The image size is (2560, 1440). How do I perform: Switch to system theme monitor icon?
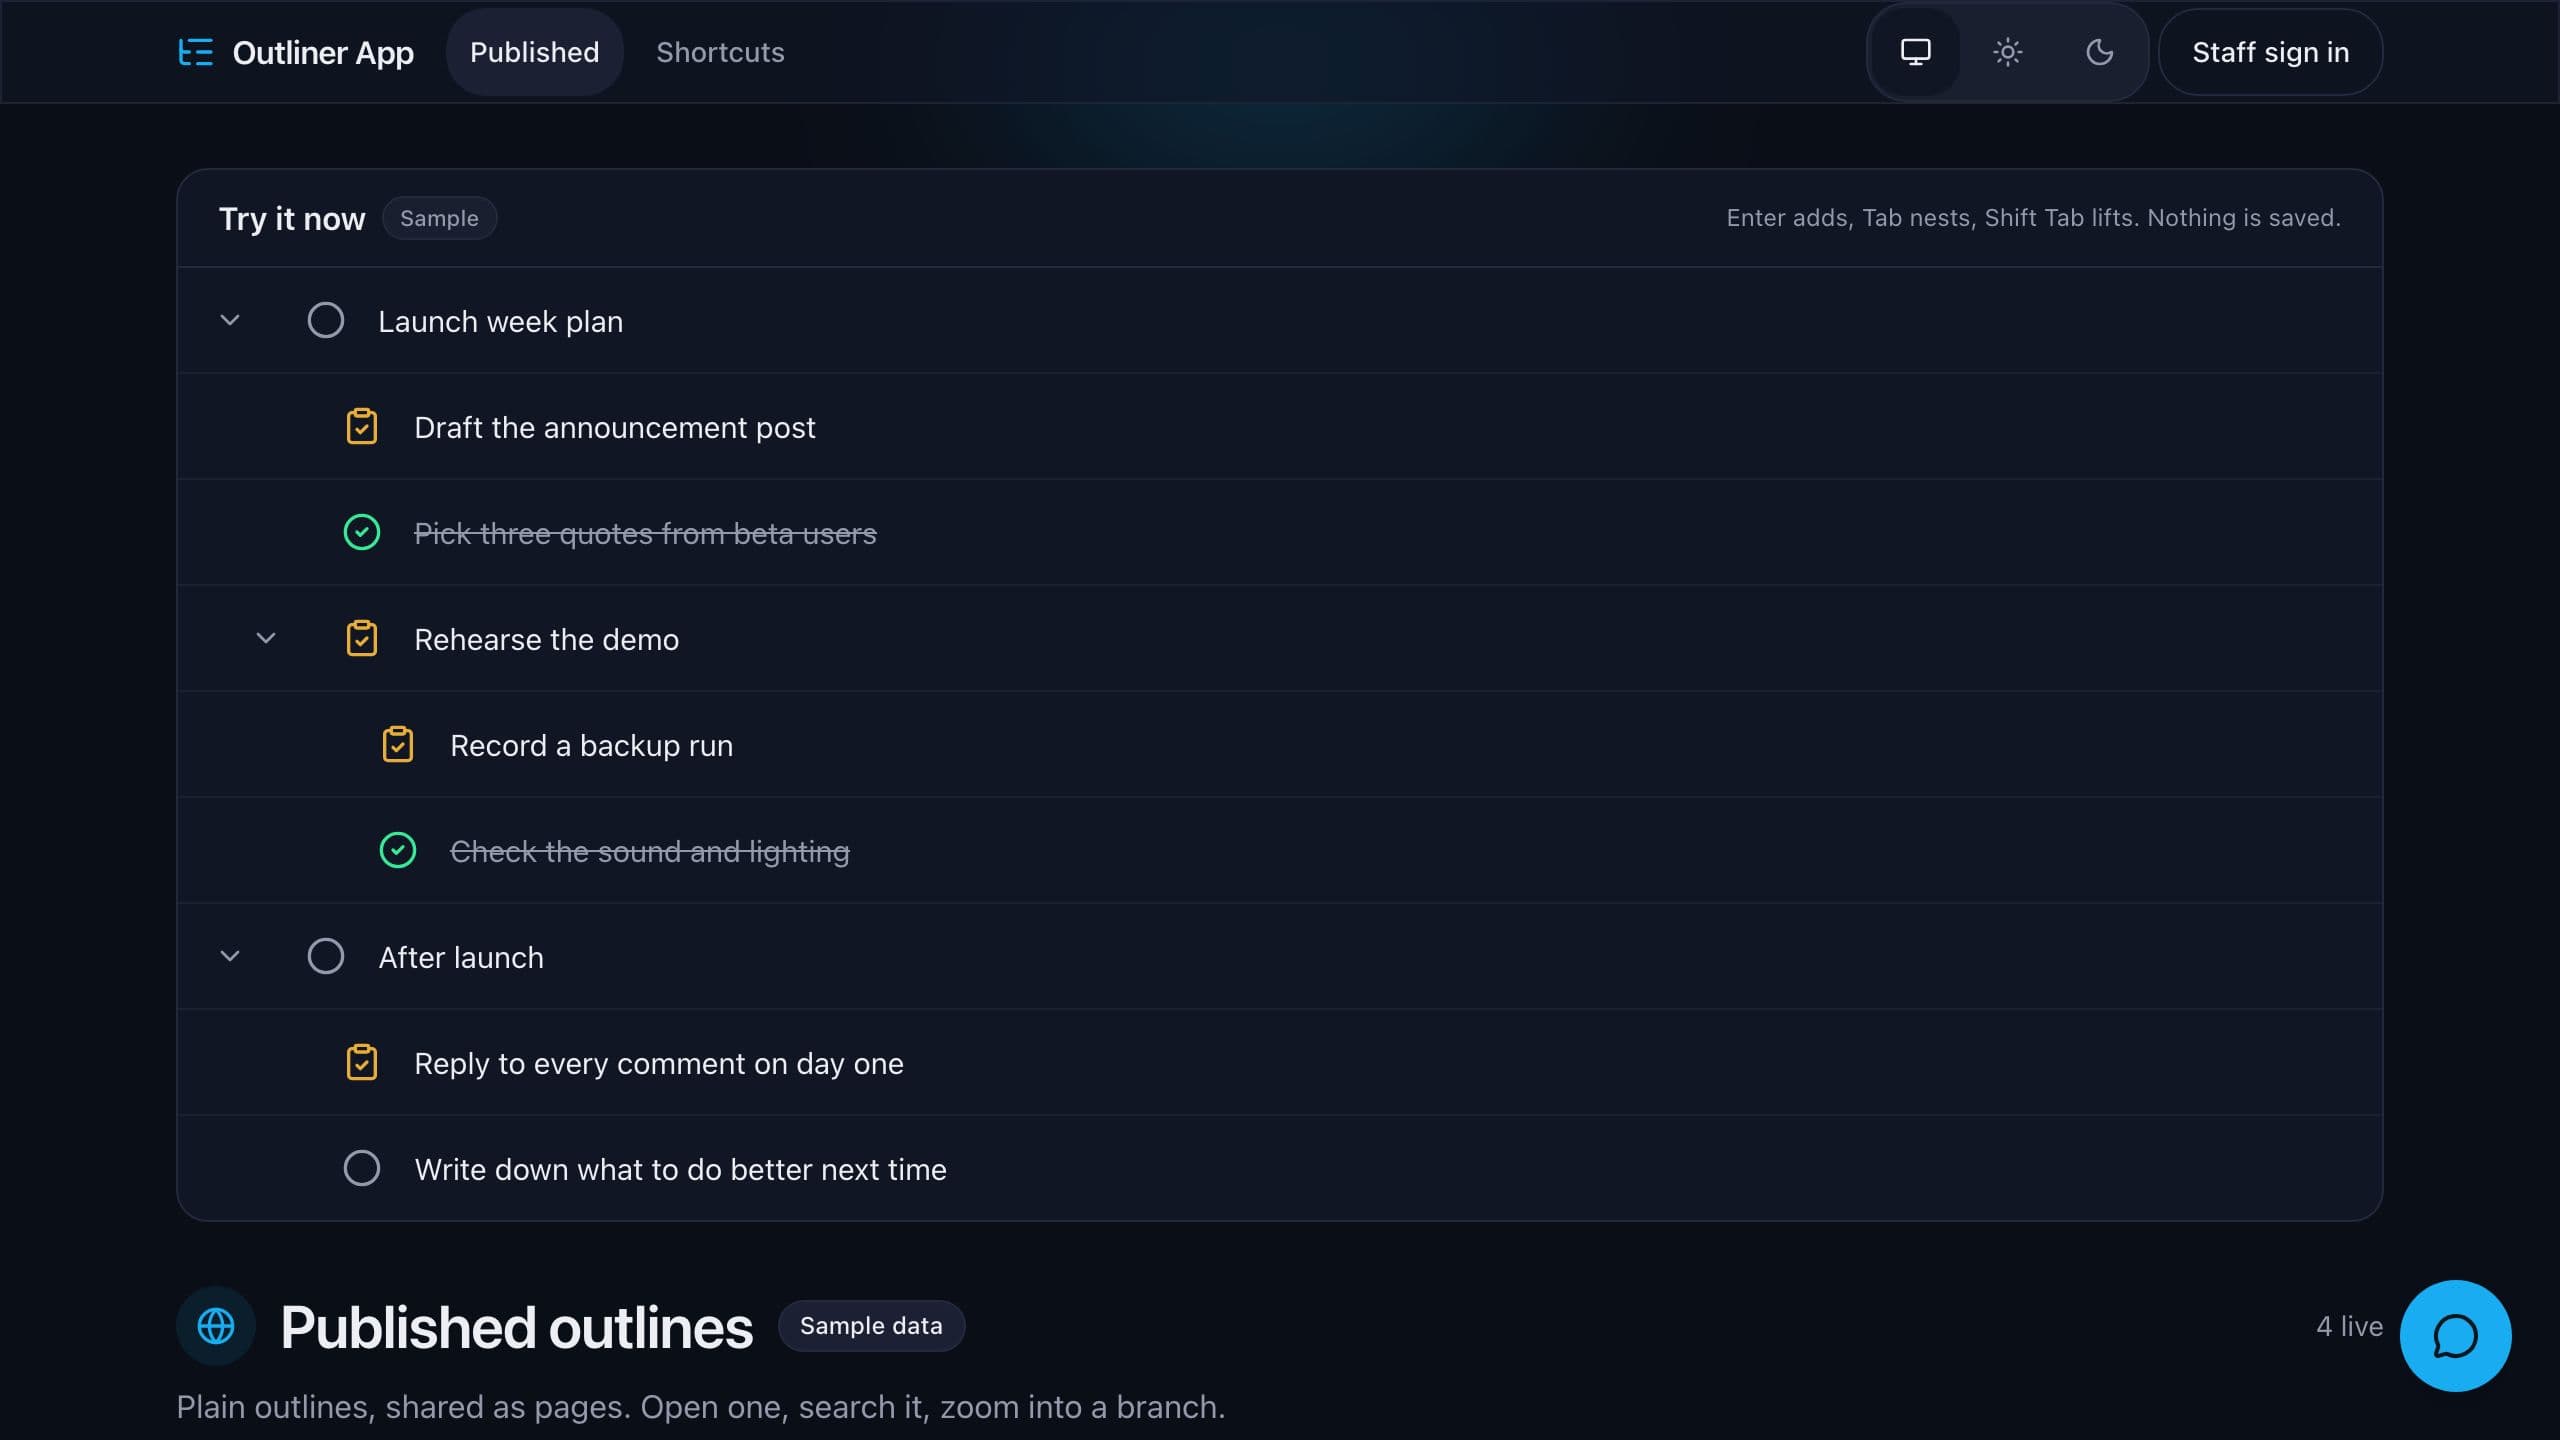(1915, 52)
